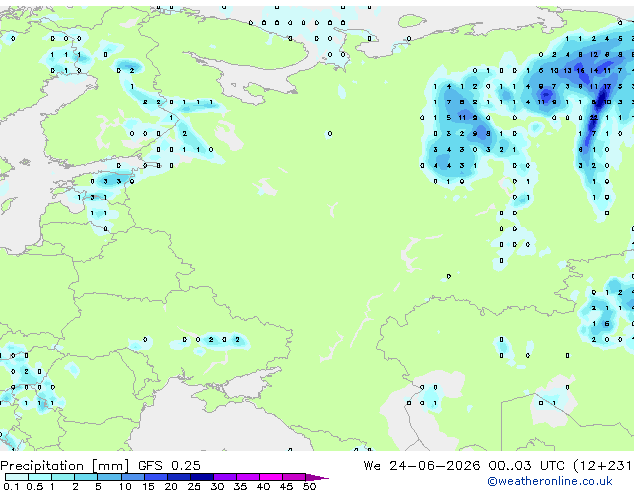Click the 1–2 mm legend color swatch
This screenshot has width=634, height=490.
coord(63,477)
